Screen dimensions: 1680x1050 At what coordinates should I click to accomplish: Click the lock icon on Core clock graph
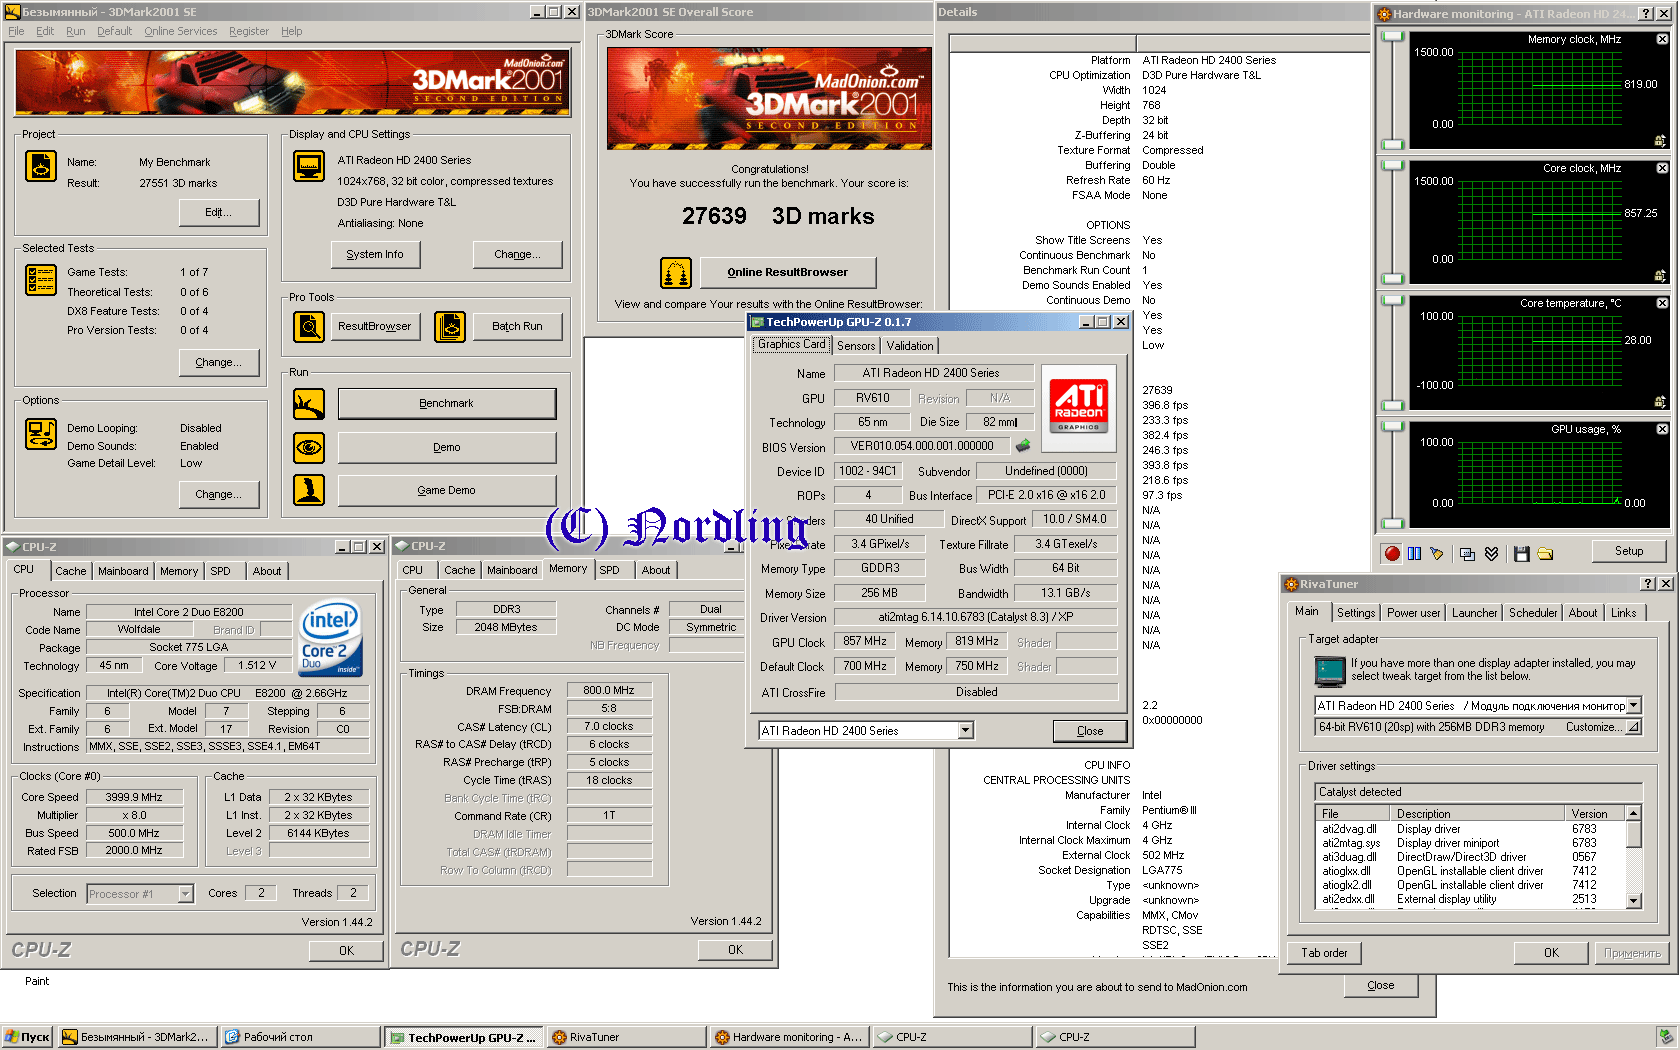1660,276
